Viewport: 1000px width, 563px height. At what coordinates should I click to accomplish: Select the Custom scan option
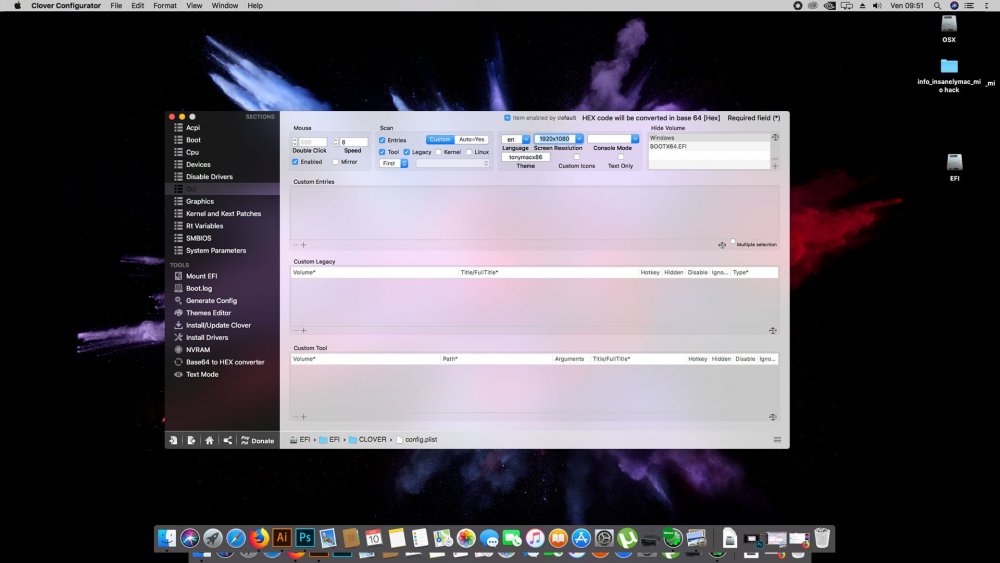tap(440, 140)
